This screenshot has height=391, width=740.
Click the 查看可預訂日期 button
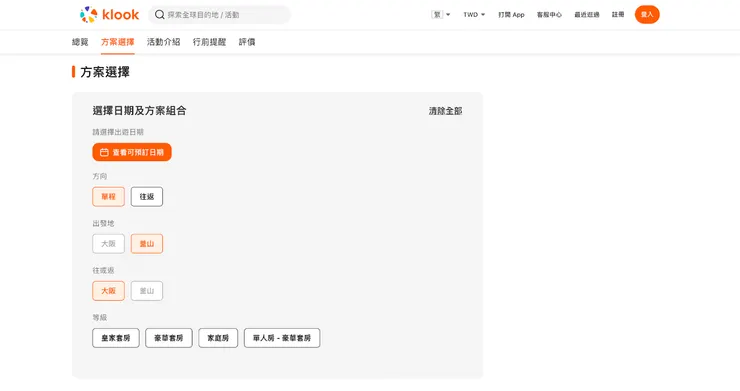tap(132, 152)
